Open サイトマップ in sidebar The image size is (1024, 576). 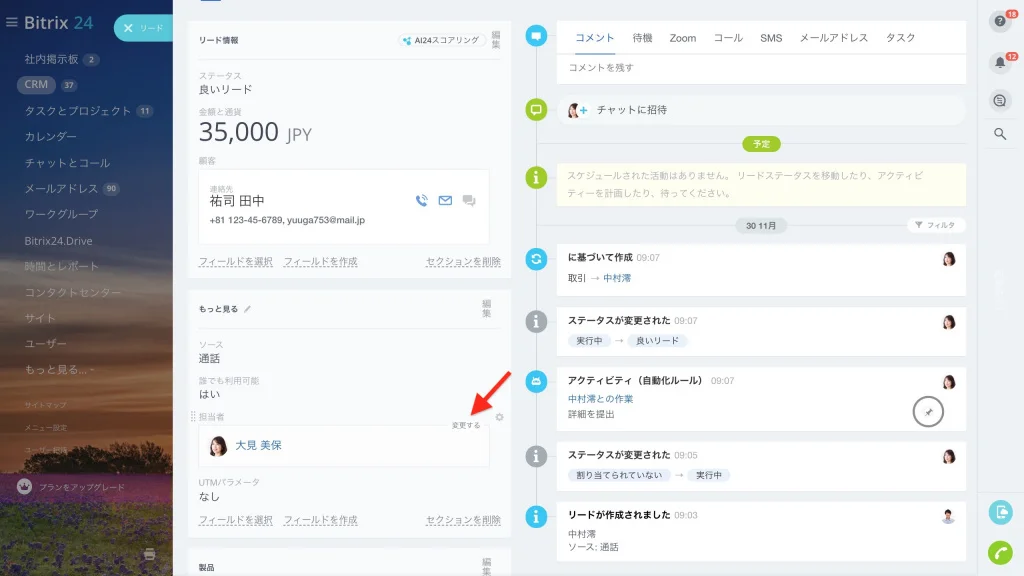click(45, 405)
